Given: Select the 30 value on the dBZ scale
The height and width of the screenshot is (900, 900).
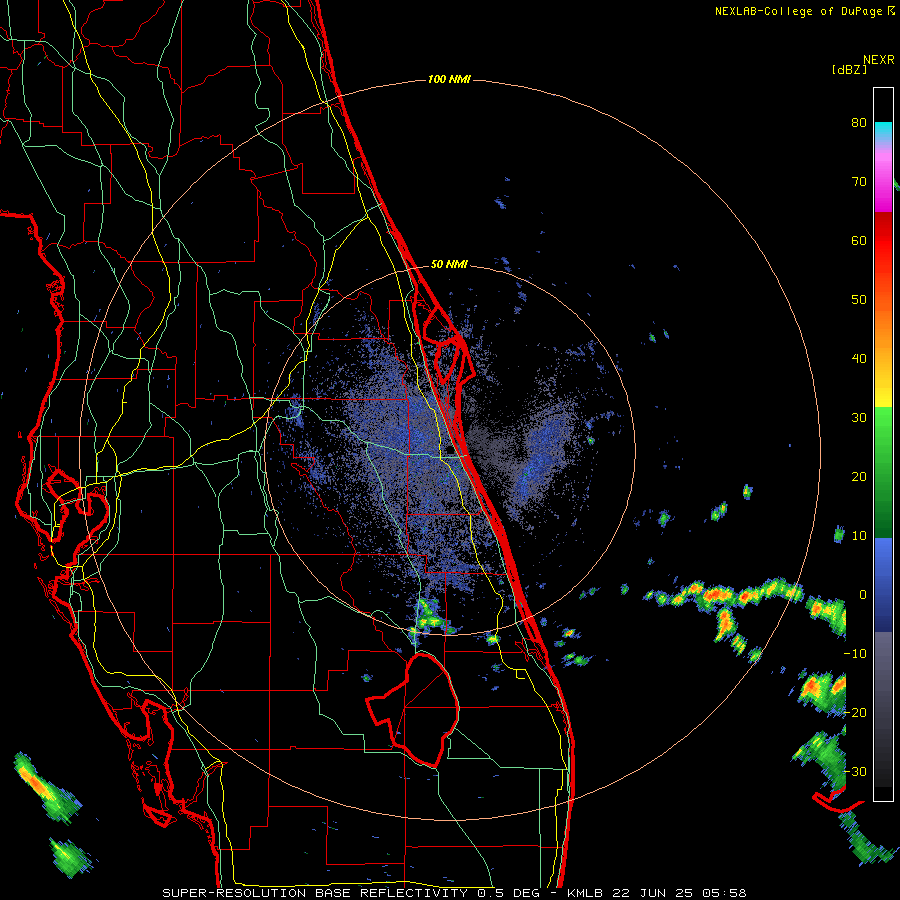Looking at the screenshot, I should 859,418.
